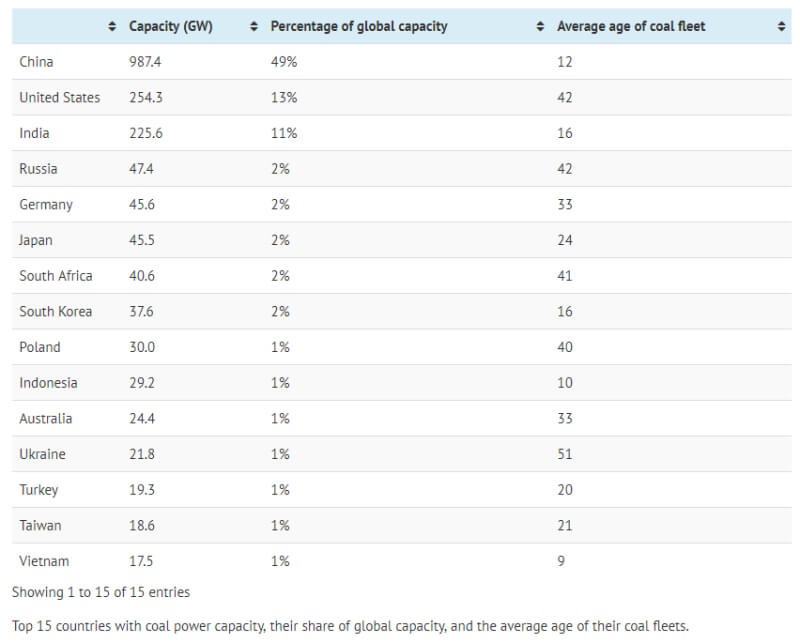Screen dimensions: 800x643
Task: Click the 49% global share cell
Action: coord(284,62)
